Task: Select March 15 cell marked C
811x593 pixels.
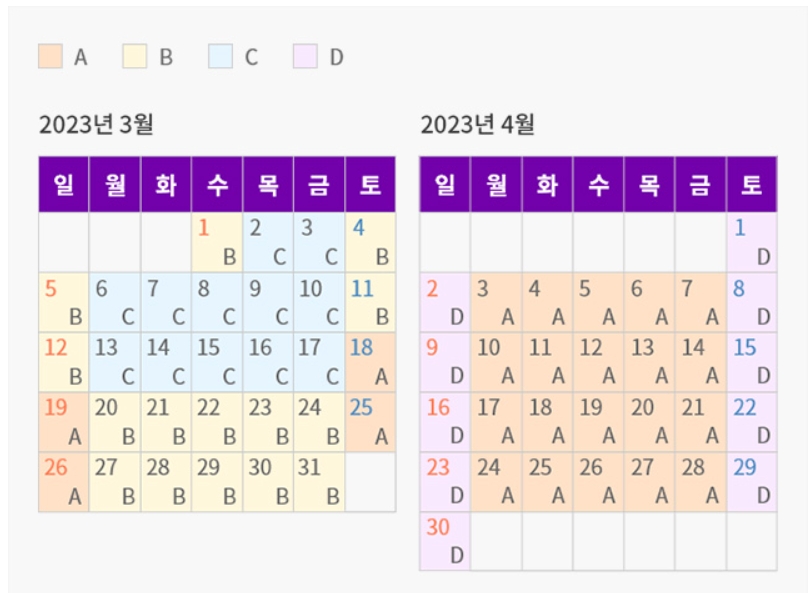Action: pyautogui.click(x=217, y=362)
